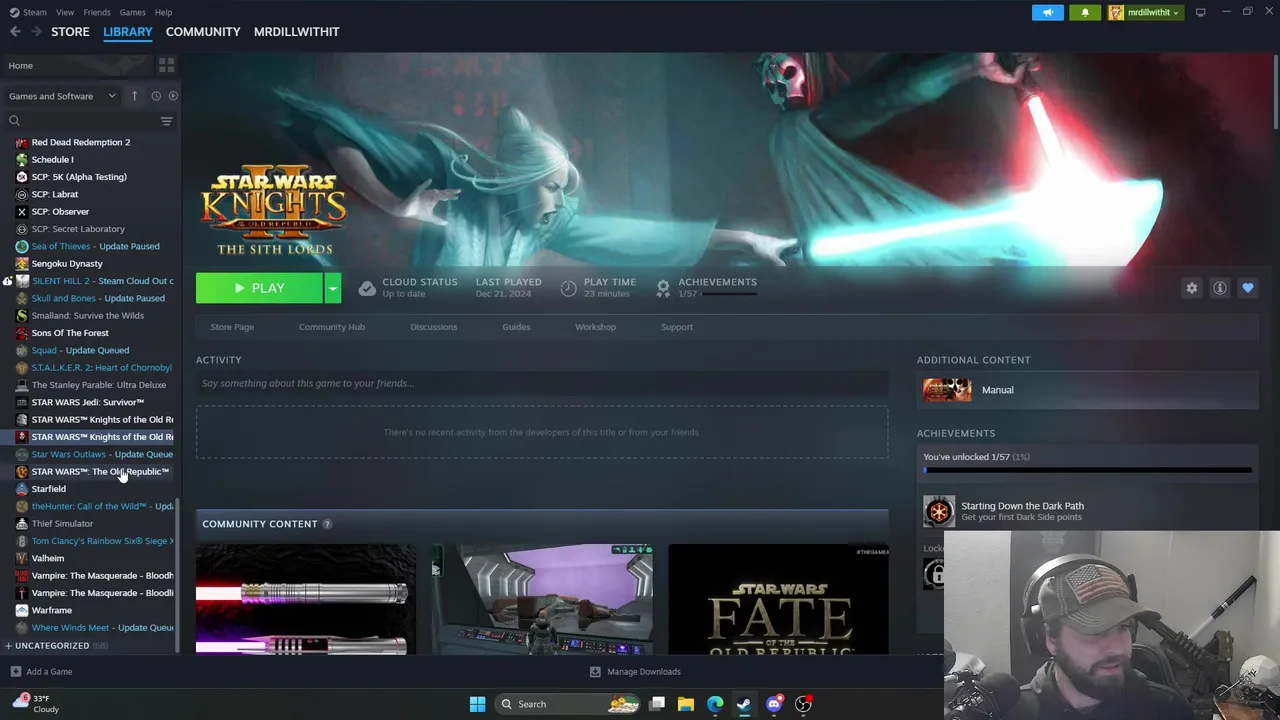Sort library list ascending arrow
Screen dimensions: 1280x720
tap(134, 96)
